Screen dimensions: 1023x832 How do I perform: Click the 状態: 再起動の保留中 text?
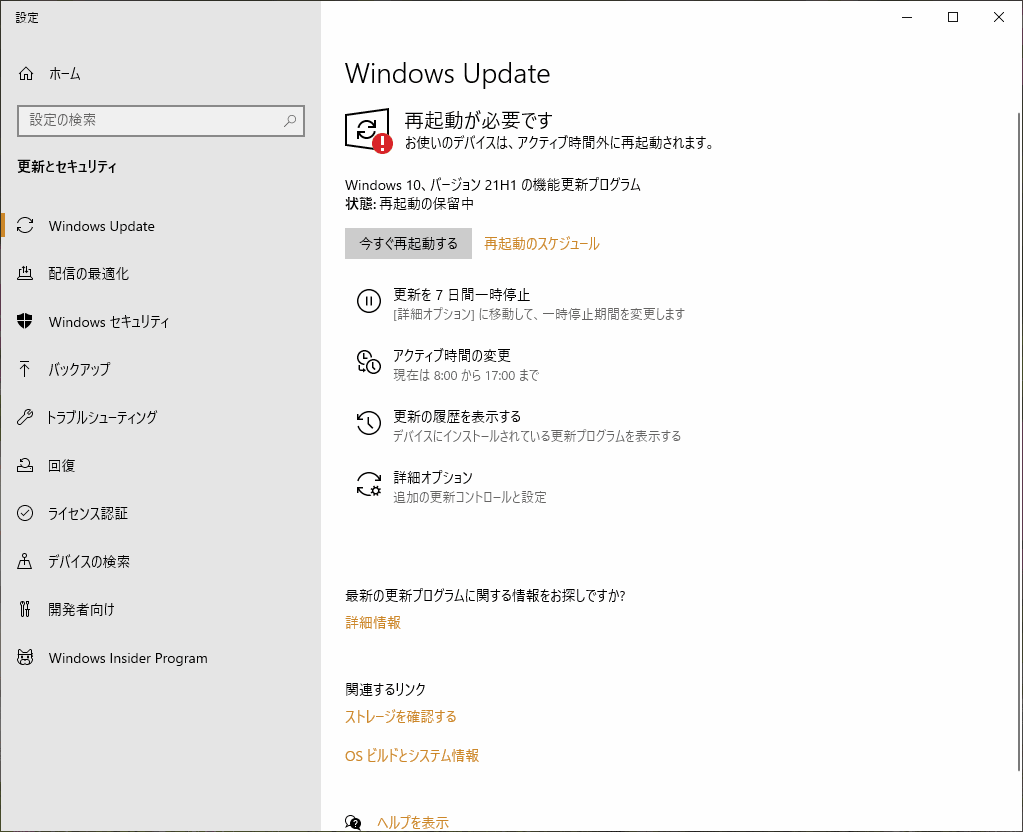(x=410, y=204)
